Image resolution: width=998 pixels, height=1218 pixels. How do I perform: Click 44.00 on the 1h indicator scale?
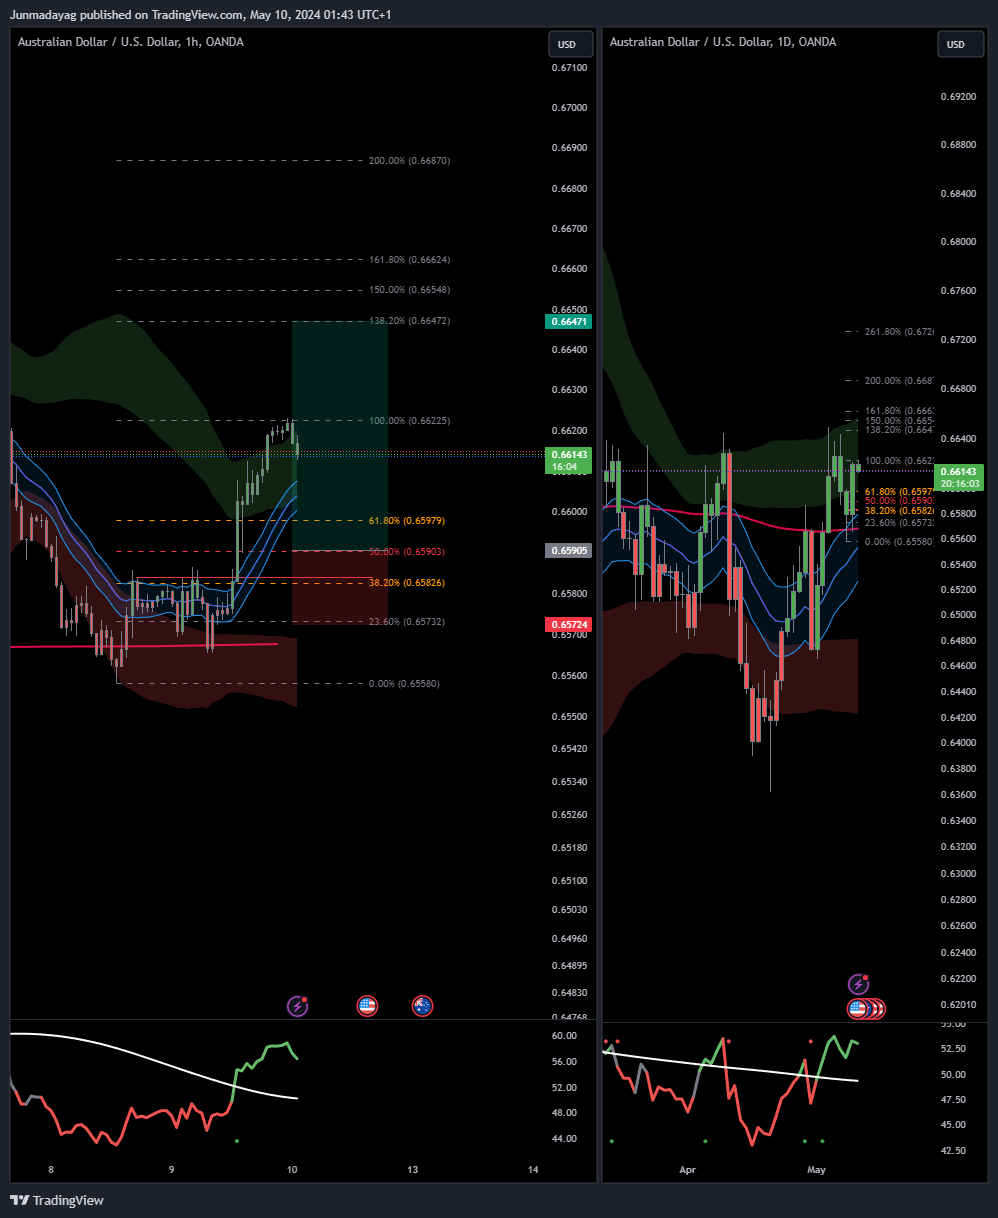pos(564,1139)
